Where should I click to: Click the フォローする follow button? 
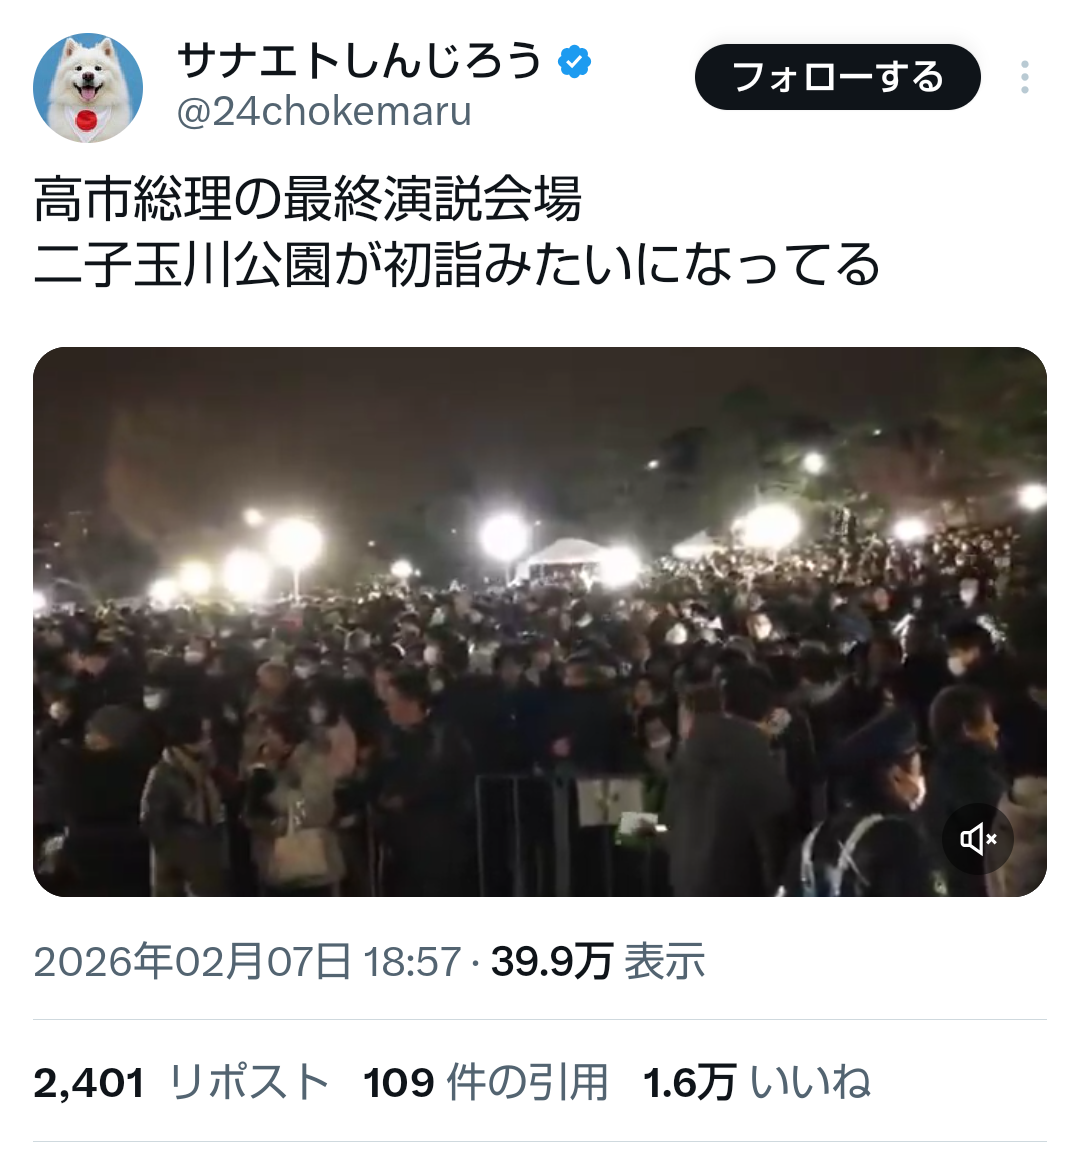point(838,77)
